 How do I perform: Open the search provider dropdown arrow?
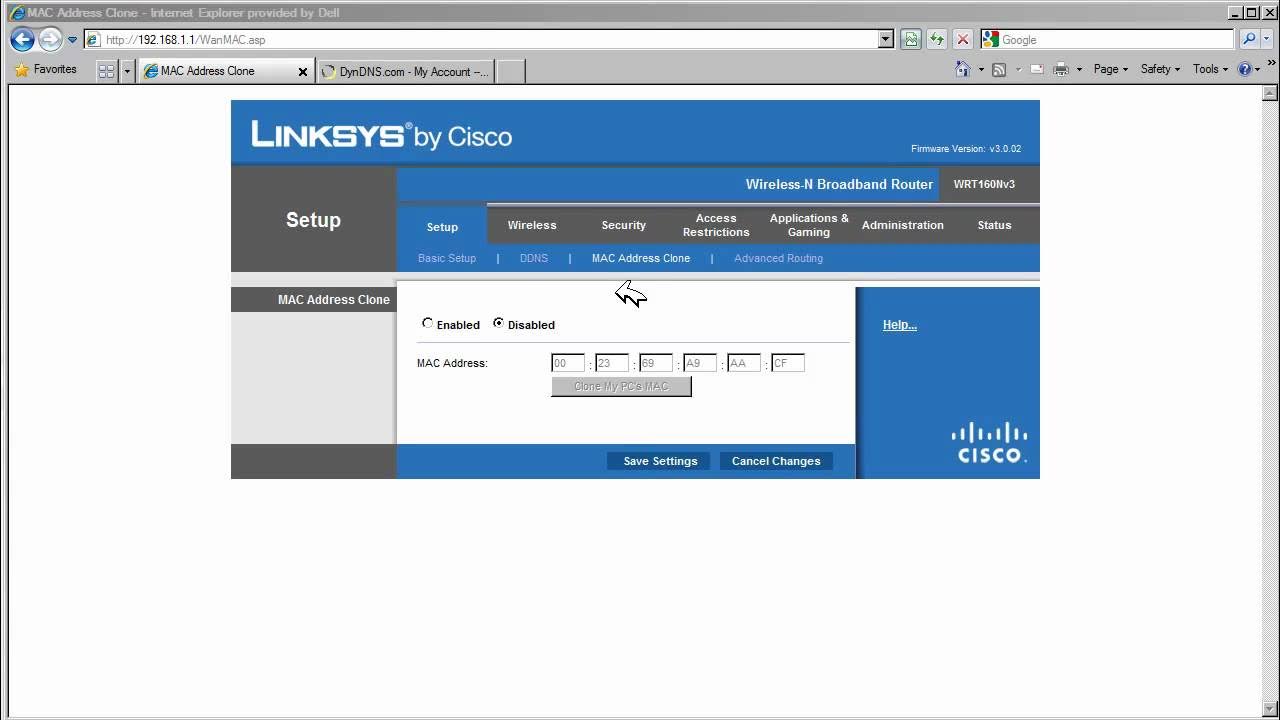(1266, 40)
